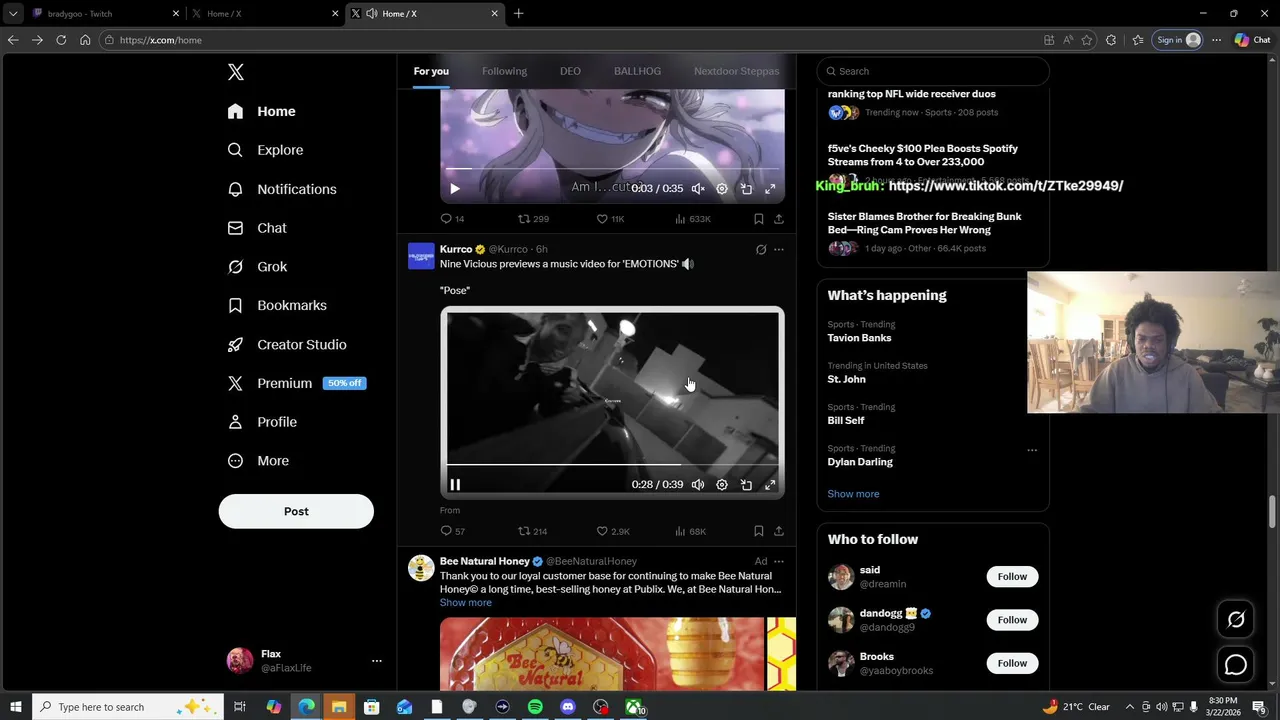This screenshot has height=720, width=1280.
Task: Seek the Nine Vicious video progress bar
Action: click(612, 465)
